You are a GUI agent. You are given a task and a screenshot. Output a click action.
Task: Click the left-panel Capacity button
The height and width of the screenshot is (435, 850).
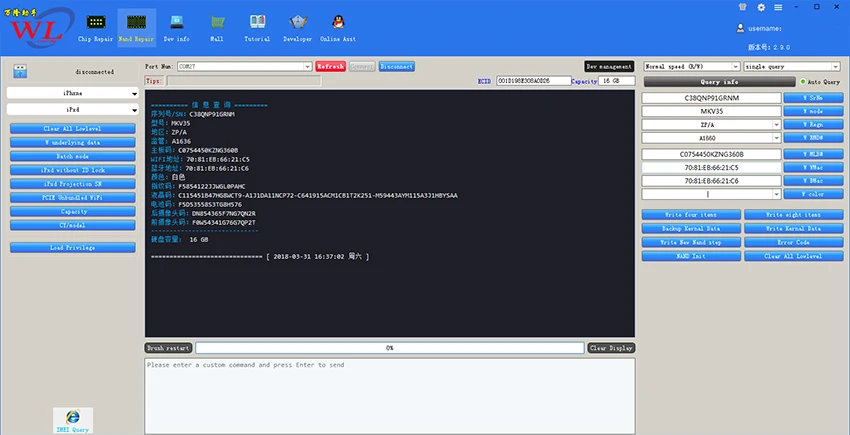pos(73,212)
